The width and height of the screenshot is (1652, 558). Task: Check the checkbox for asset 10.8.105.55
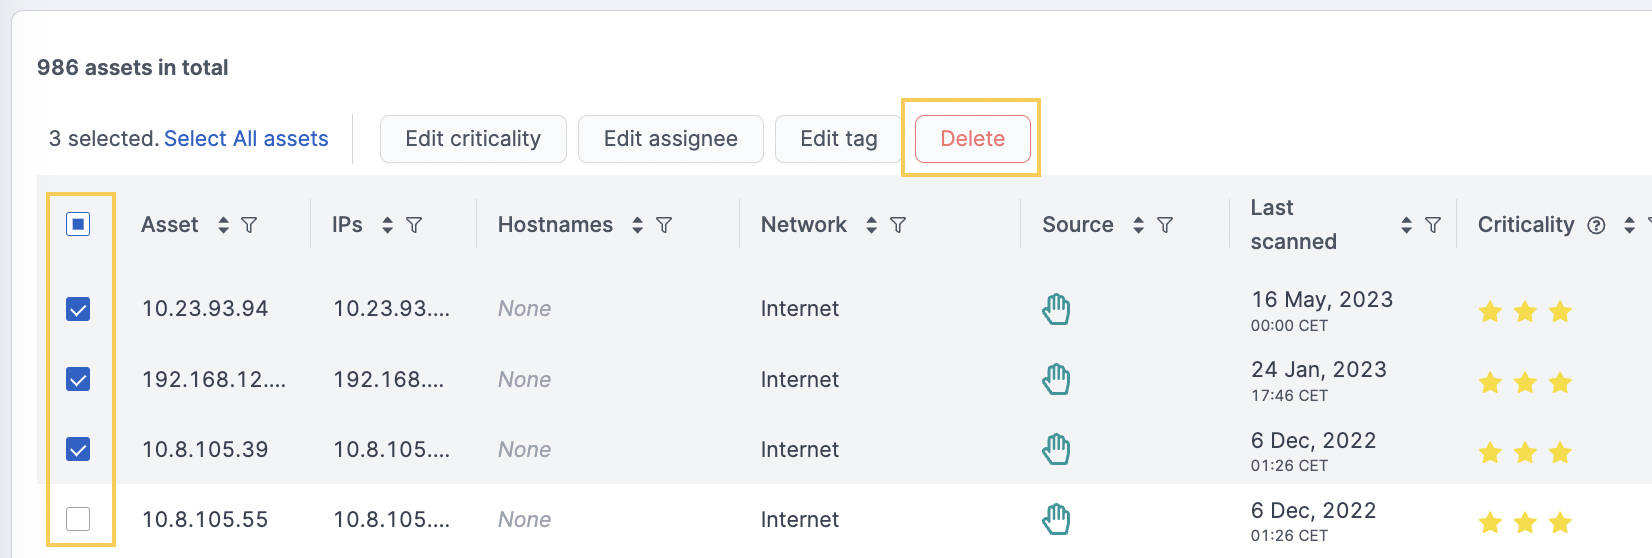[x=78, y=519]
